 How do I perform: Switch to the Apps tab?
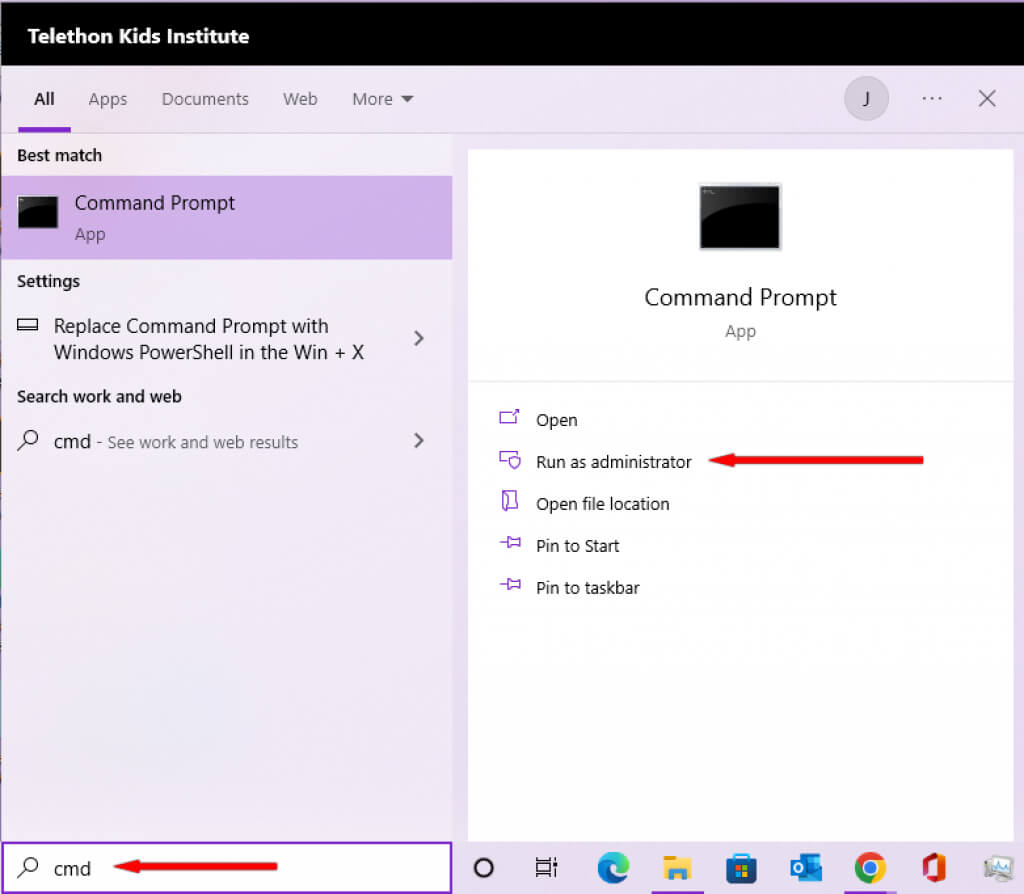click(x=108, y=99)
